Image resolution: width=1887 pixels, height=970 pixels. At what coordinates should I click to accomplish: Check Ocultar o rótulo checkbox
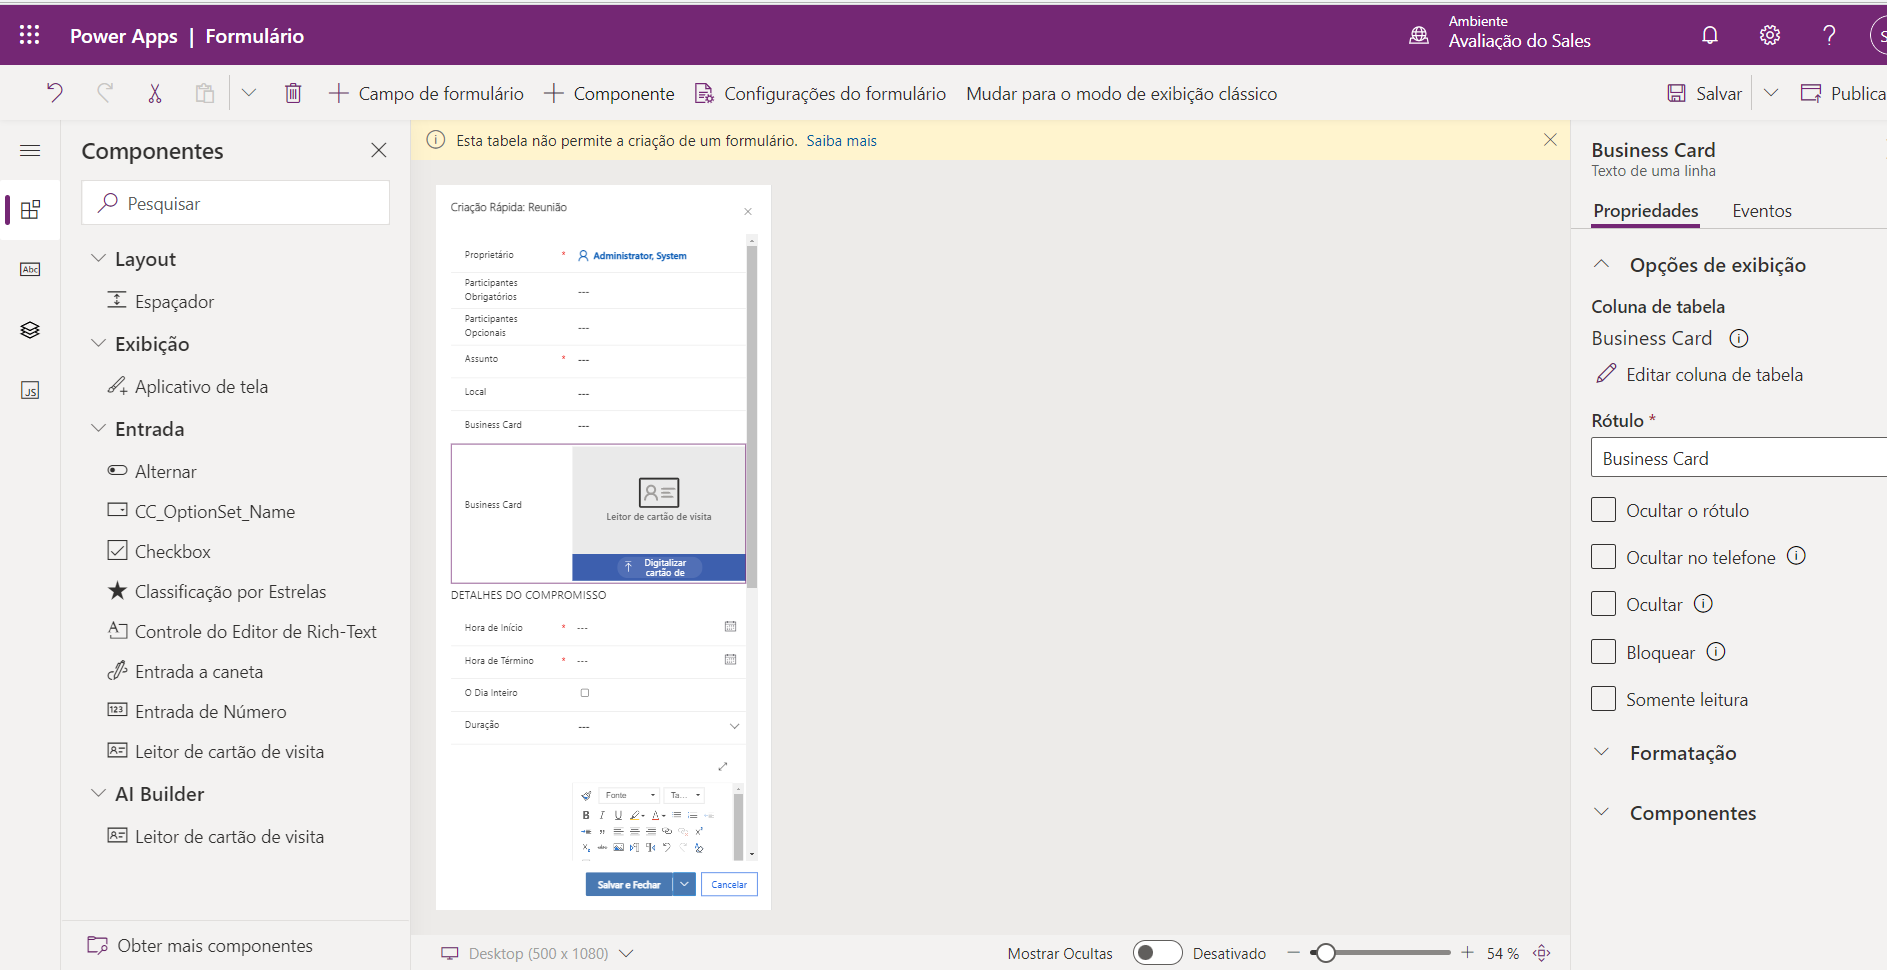click(1603, 510)
